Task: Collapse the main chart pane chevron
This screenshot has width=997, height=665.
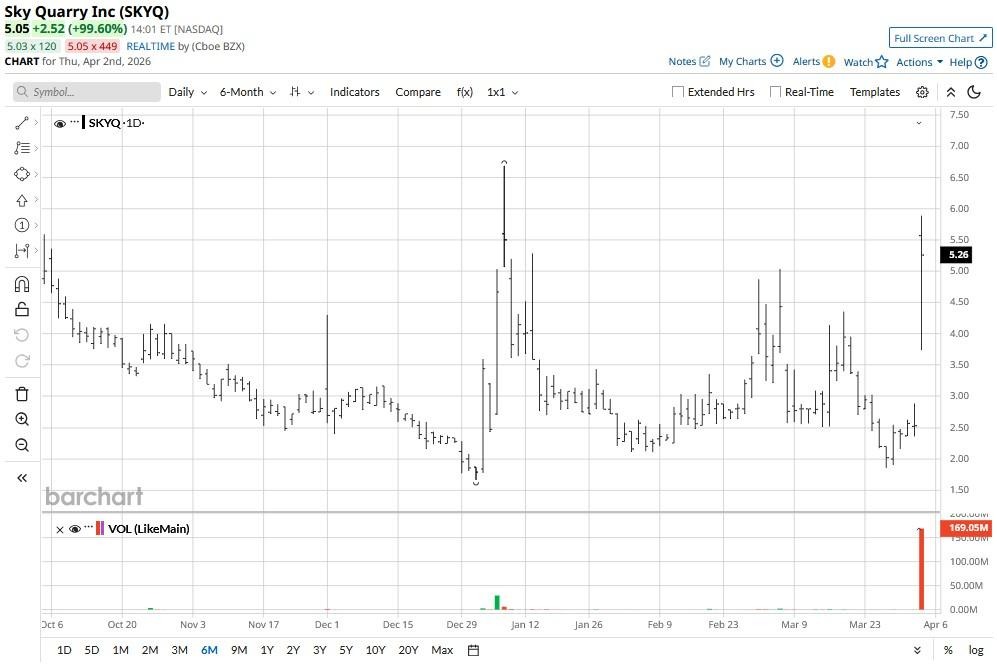Action: point(919,123)
